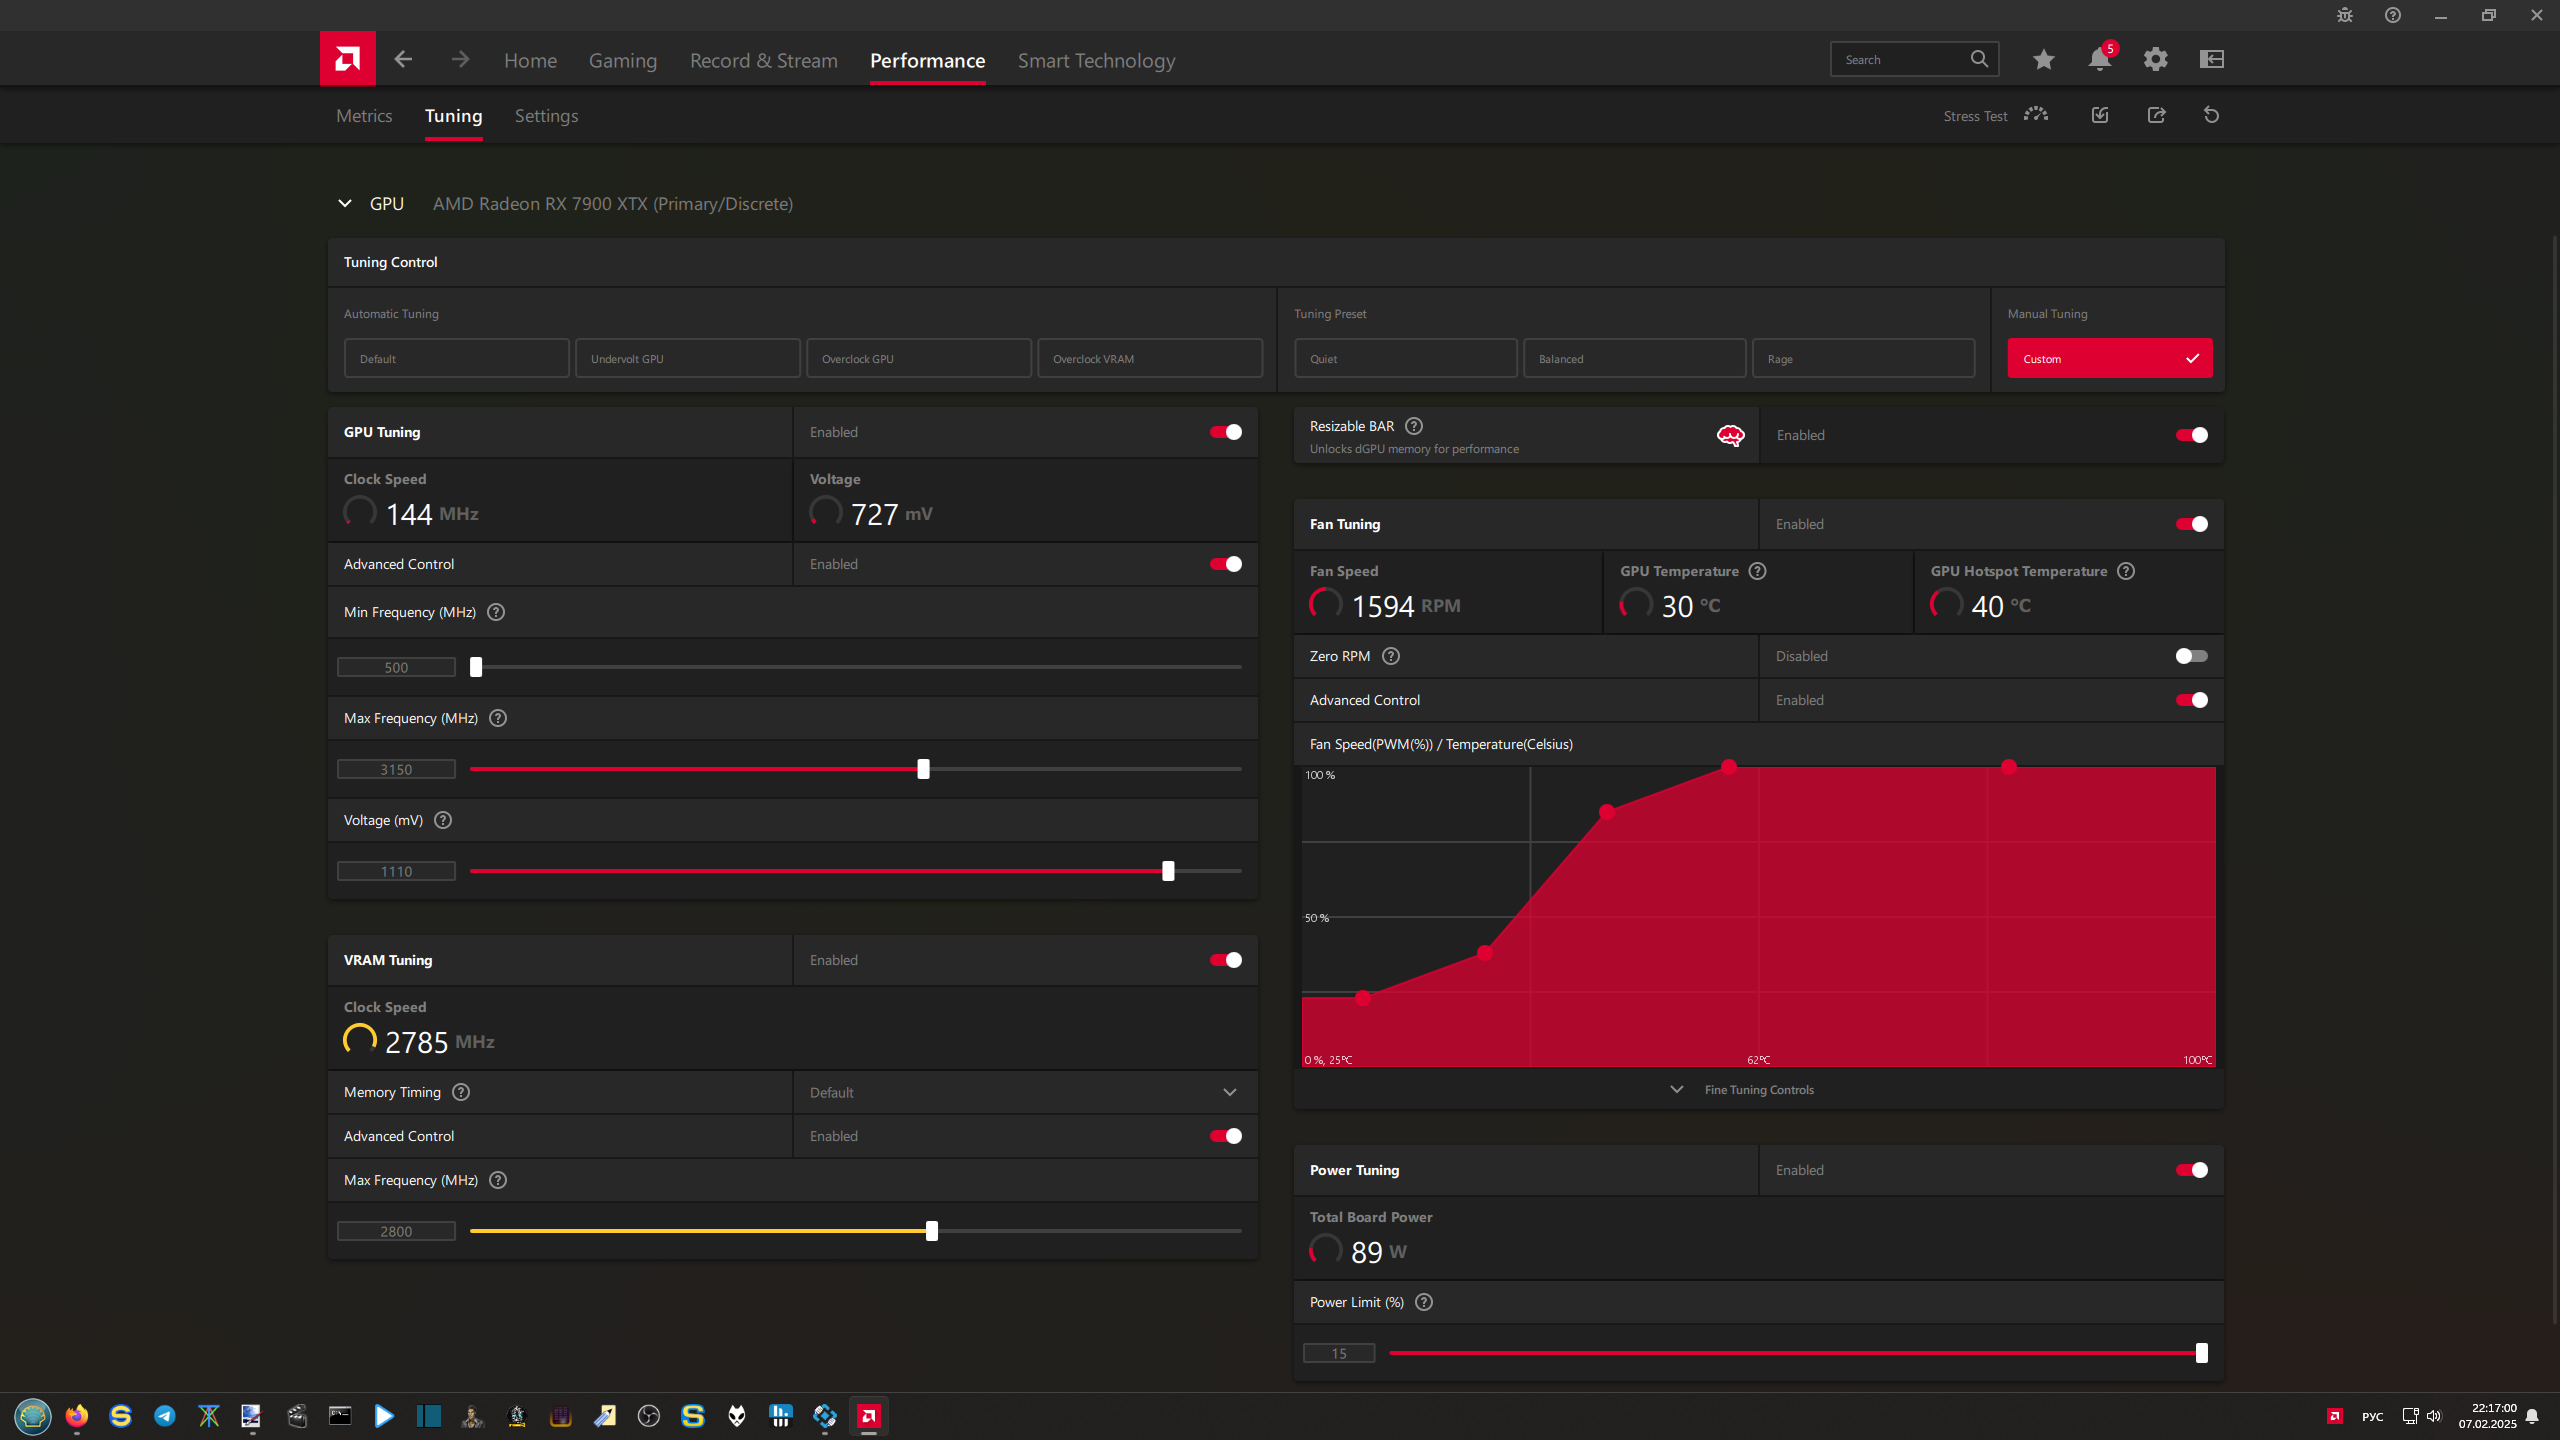Open settings gear icon
Viewport: 2560px width, 1440px height.
coord(2155,59)
